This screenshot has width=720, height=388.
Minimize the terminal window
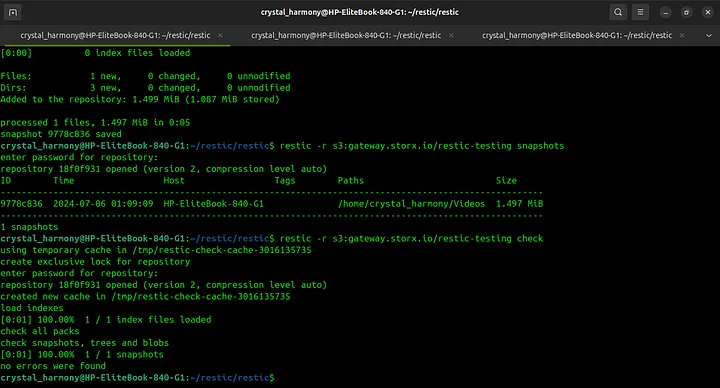(x=665, y=12)
